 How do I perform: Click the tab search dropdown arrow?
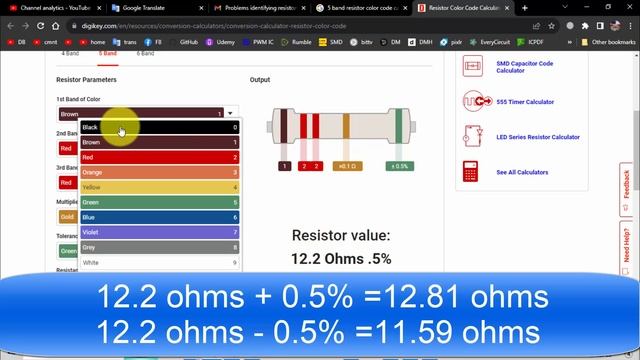[x=565, y=7]
